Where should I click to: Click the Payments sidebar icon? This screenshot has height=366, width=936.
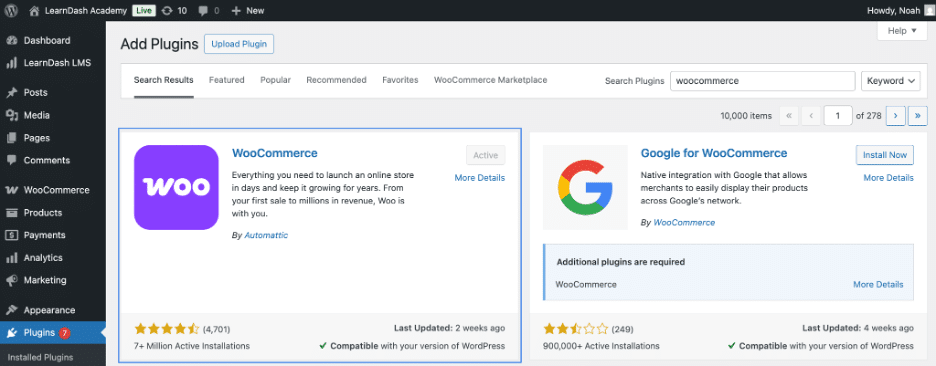coord(11,235)
